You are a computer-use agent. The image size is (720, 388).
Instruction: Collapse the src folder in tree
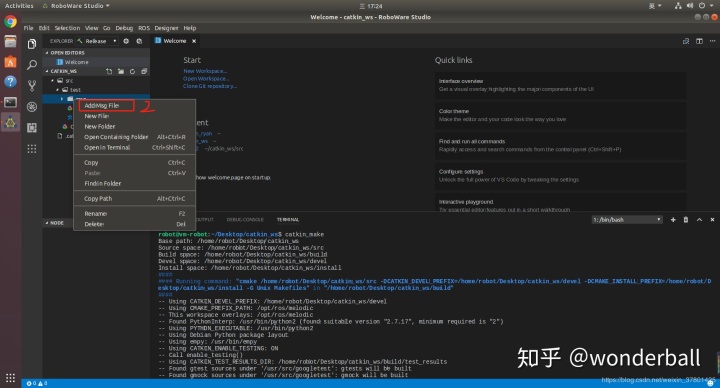pos(53,80)
